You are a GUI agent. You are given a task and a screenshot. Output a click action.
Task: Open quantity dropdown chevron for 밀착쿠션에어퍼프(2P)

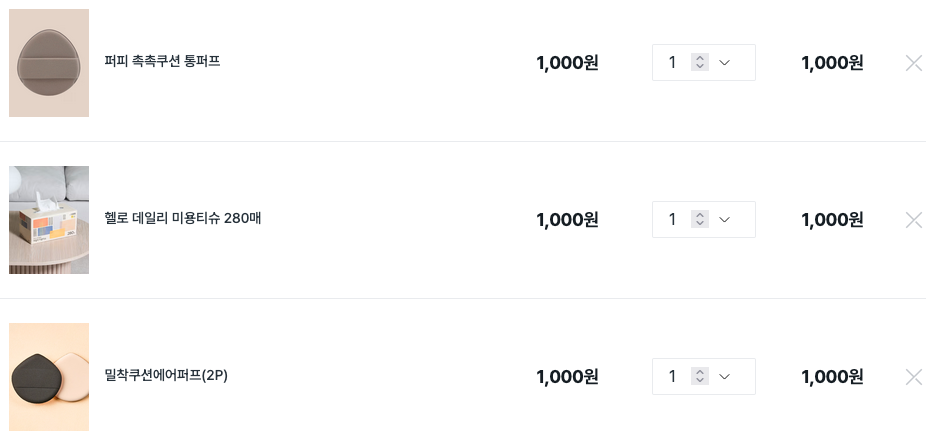tap(725, 377)
